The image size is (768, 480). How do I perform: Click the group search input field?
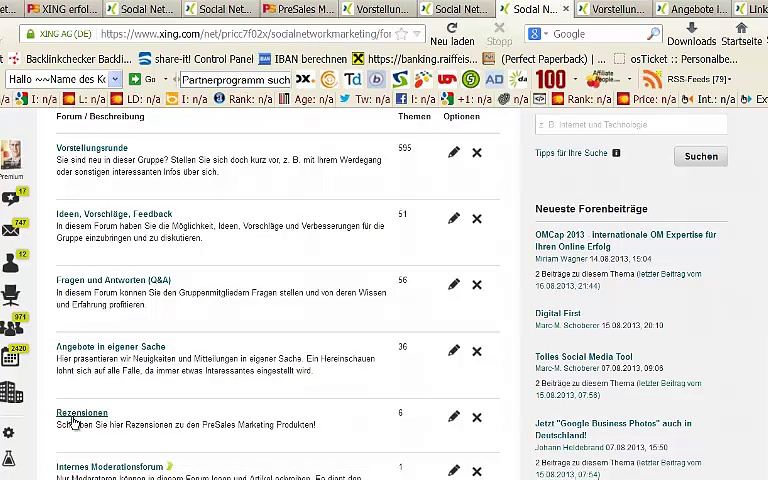tap(631, 125)
